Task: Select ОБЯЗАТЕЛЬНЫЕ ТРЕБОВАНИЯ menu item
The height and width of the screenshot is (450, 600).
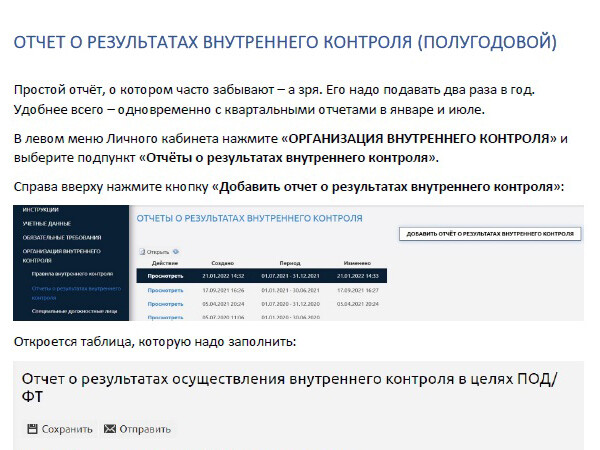Action: [62, 237]
